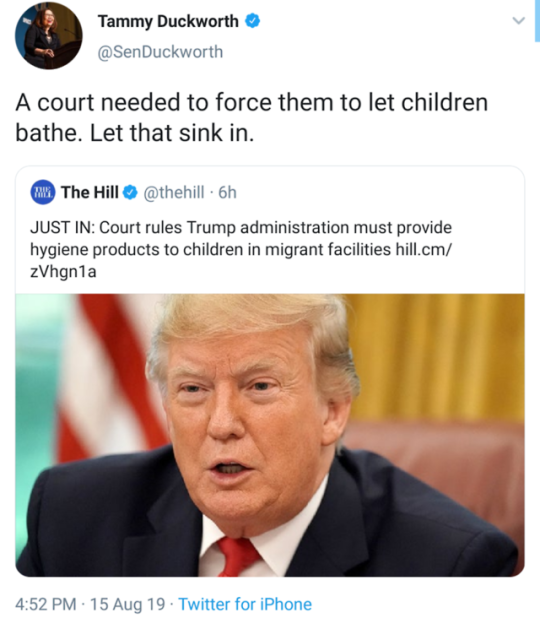
Task: Open the Twitter for iPhone source link
Action: tap(245, 604)
